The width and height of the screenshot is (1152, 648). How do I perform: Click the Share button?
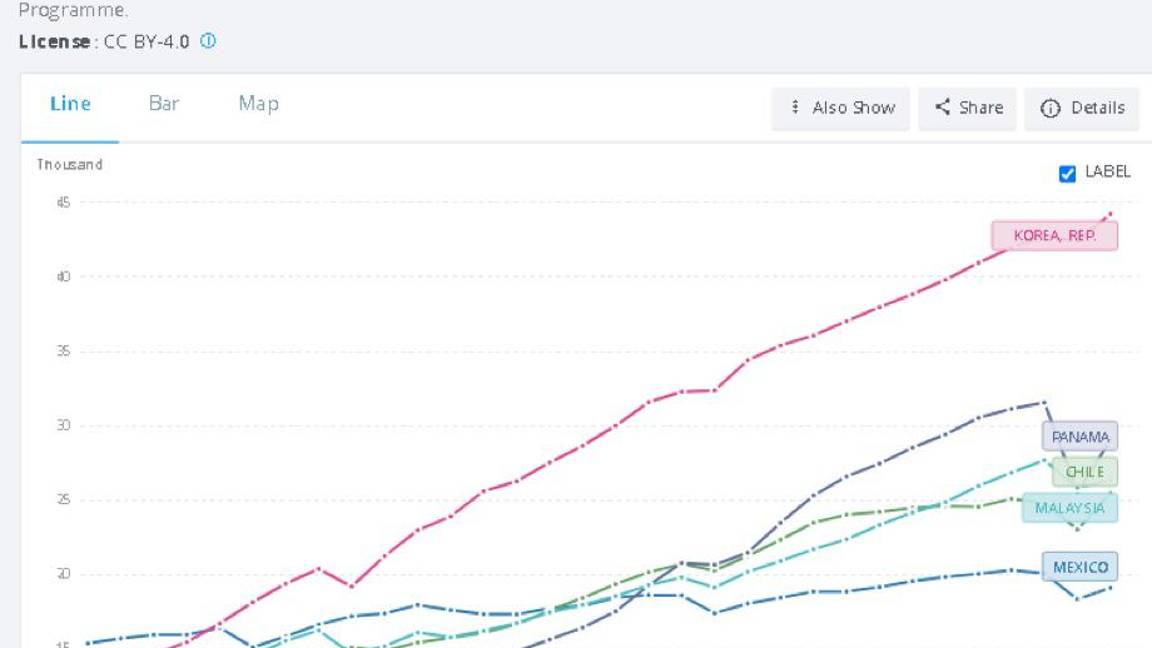pos(968,108)
